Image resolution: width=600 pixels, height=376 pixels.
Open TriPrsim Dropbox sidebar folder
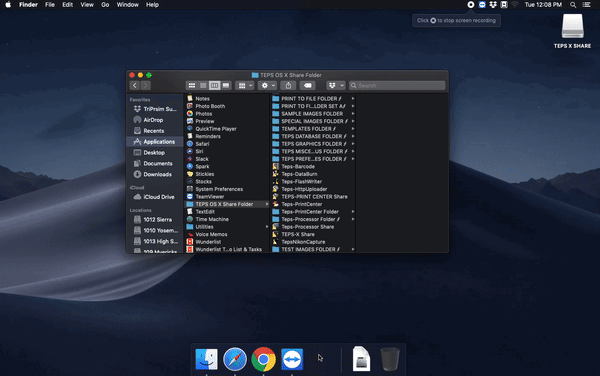click(x=155, y=109)
